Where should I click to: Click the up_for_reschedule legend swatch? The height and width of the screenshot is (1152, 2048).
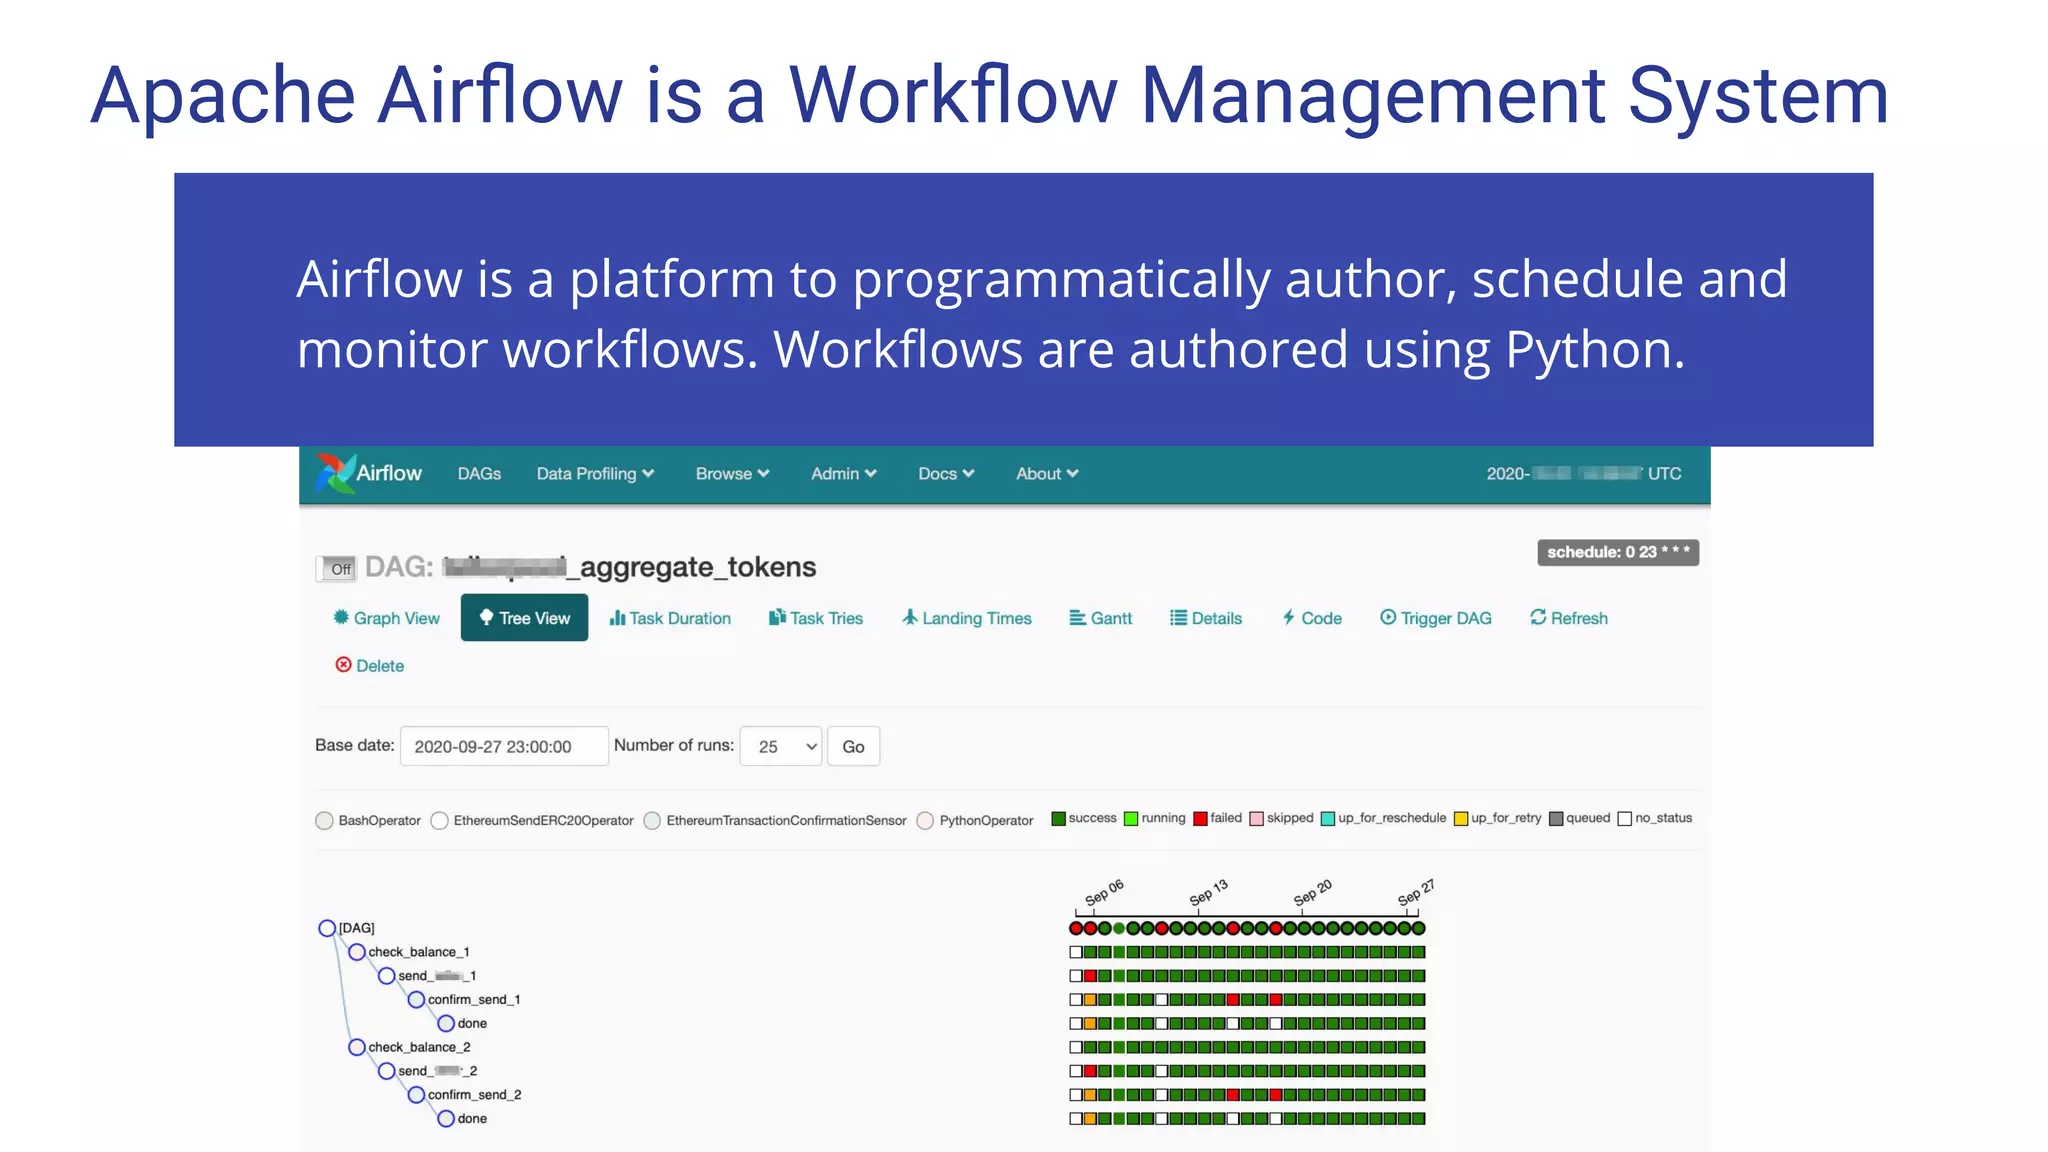(x=1328, y=819)
